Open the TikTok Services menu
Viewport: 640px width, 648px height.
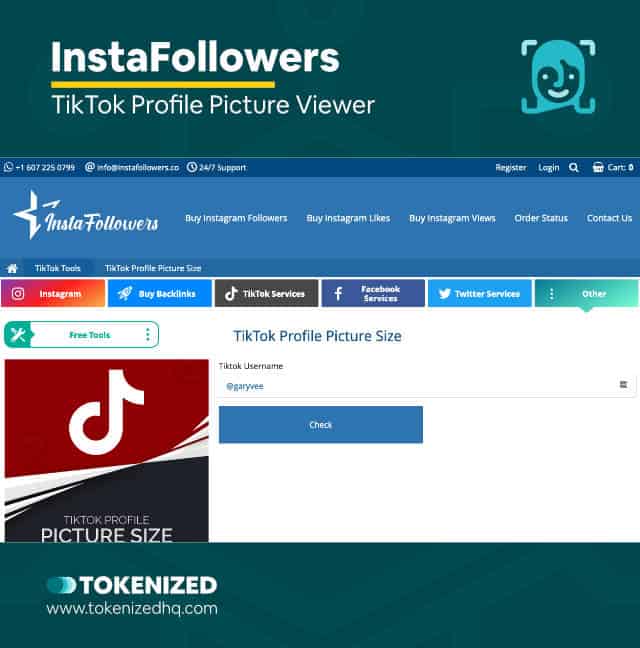click(x=266, y=293)
